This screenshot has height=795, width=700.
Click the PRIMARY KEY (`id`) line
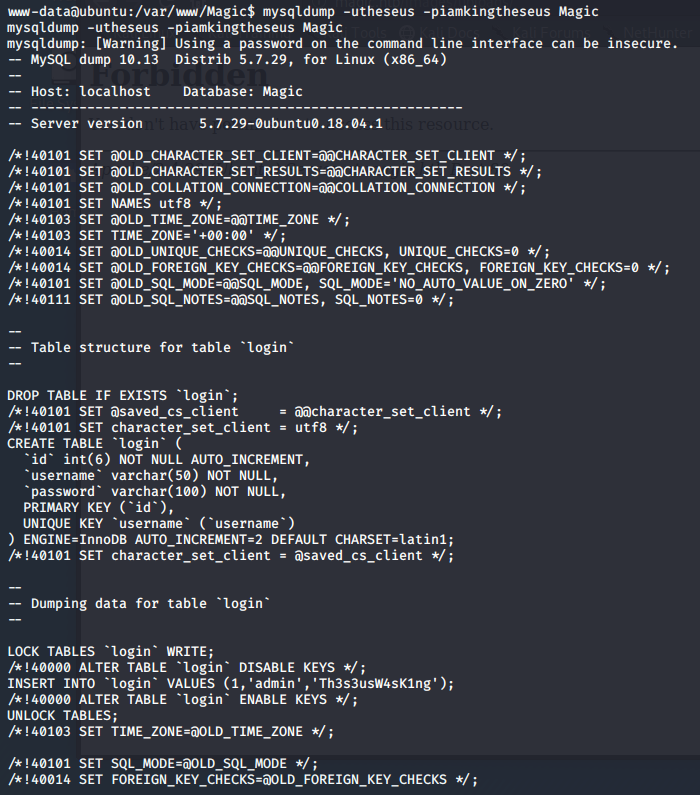[x=98, y=508]
